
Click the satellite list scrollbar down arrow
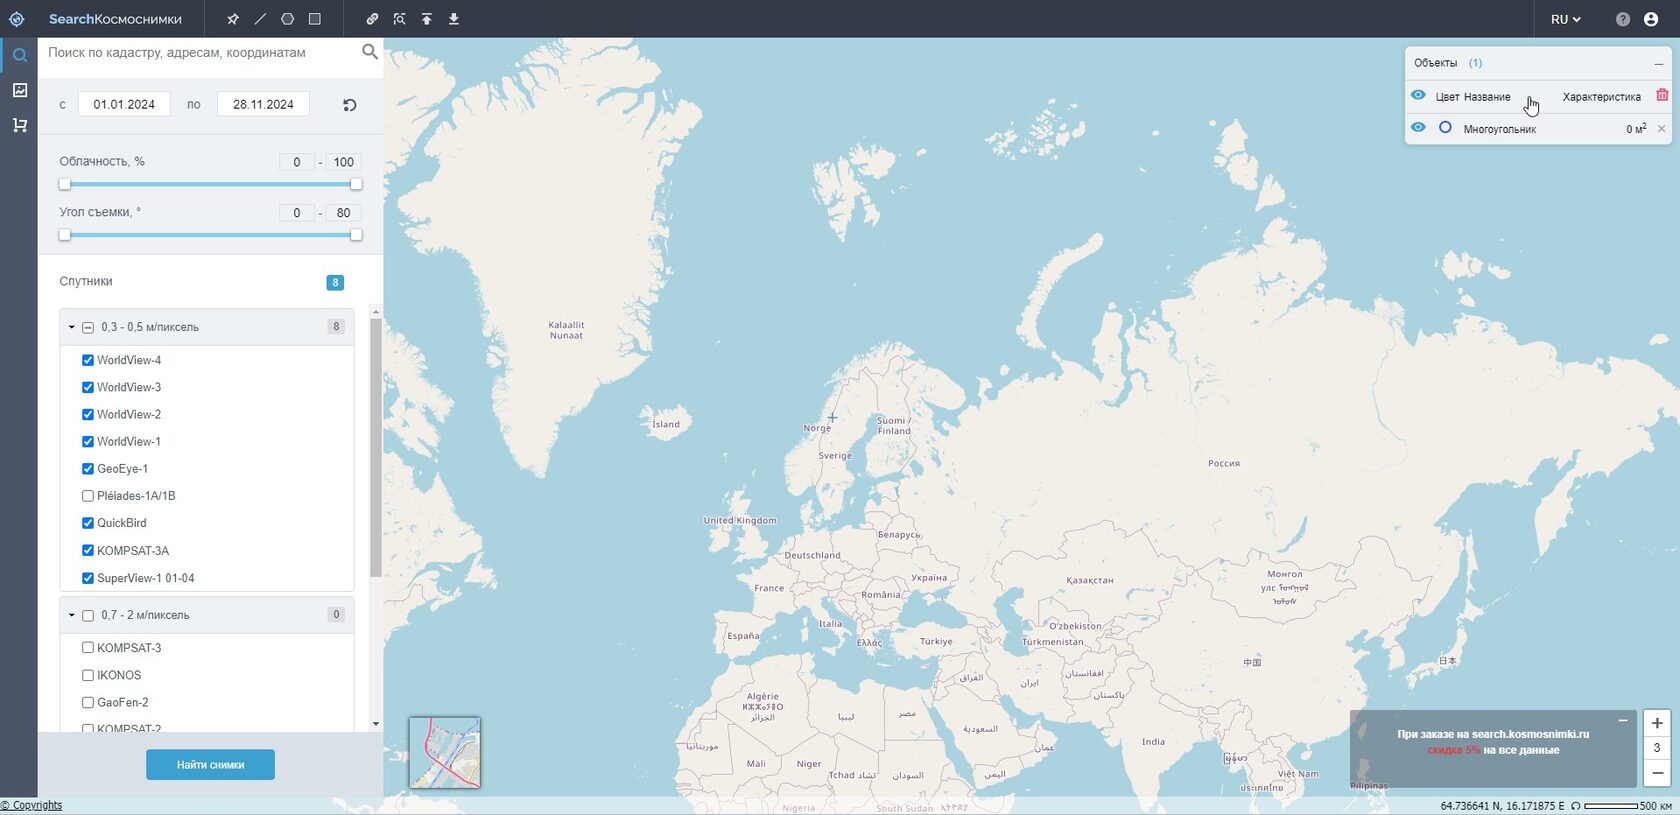tap(376, 724)
